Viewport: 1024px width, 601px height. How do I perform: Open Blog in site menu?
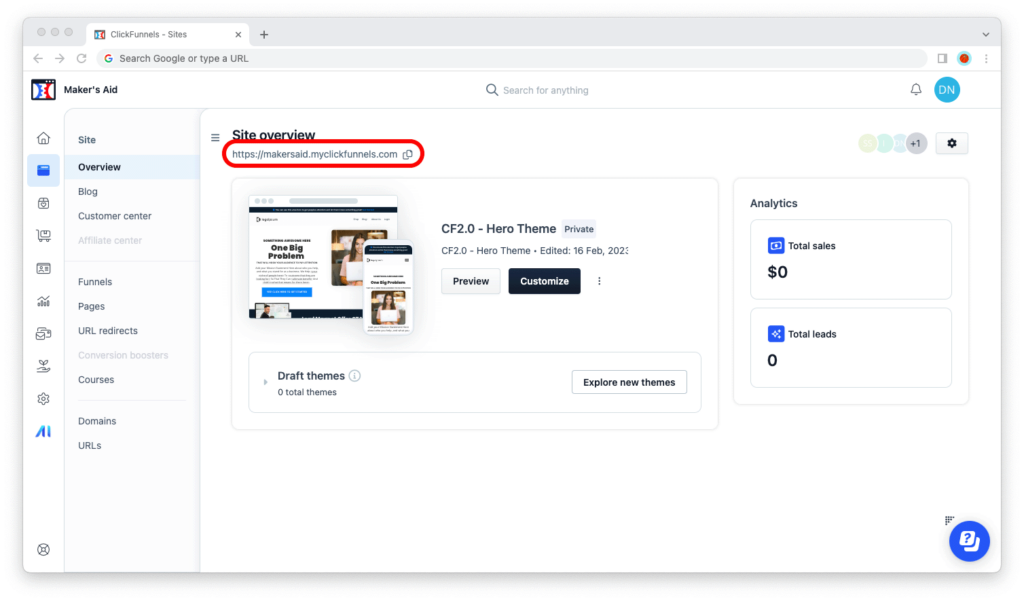[x=88, y=191]
